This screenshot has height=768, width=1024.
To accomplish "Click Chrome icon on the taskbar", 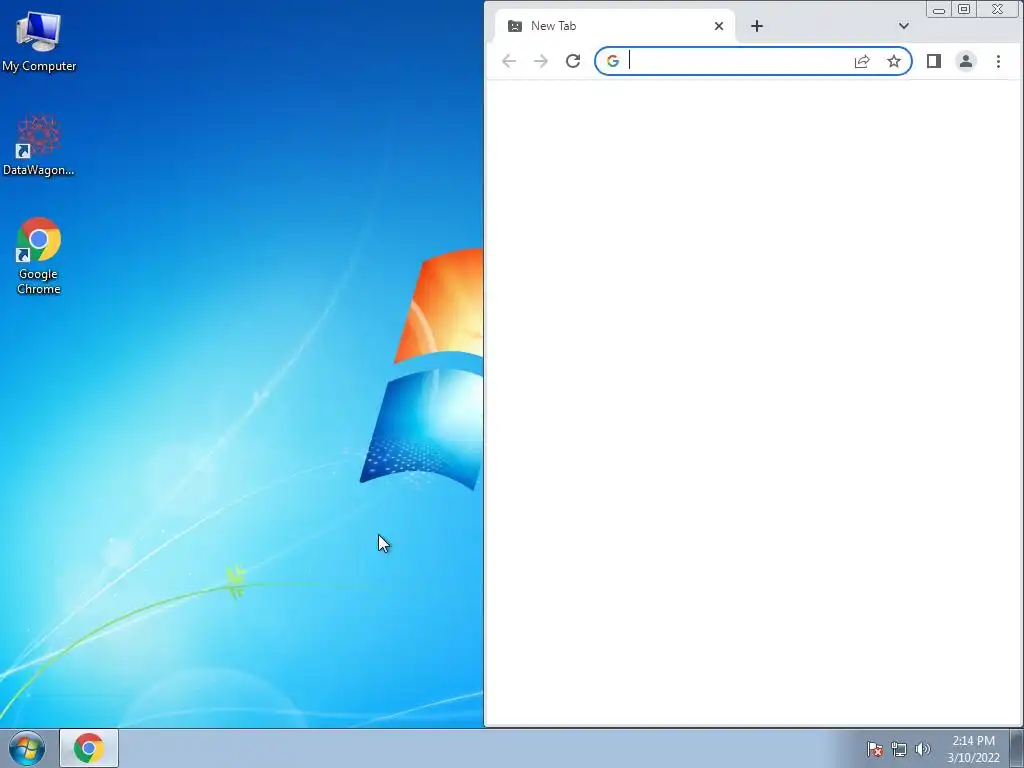I will coord(89,748).
